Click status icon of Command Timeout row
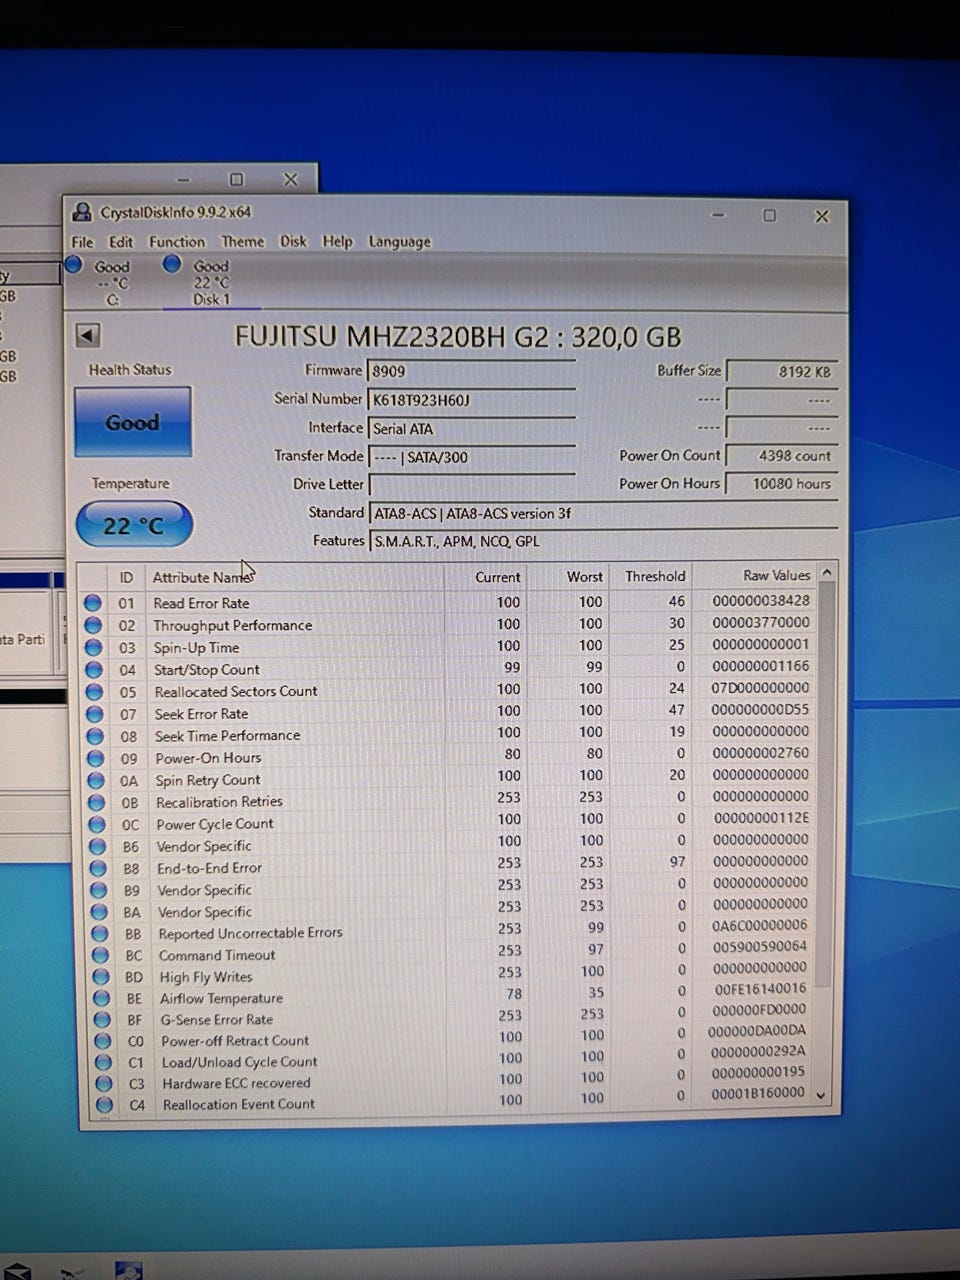This screenshot has width=960, height=1280. tap(101, 955)
